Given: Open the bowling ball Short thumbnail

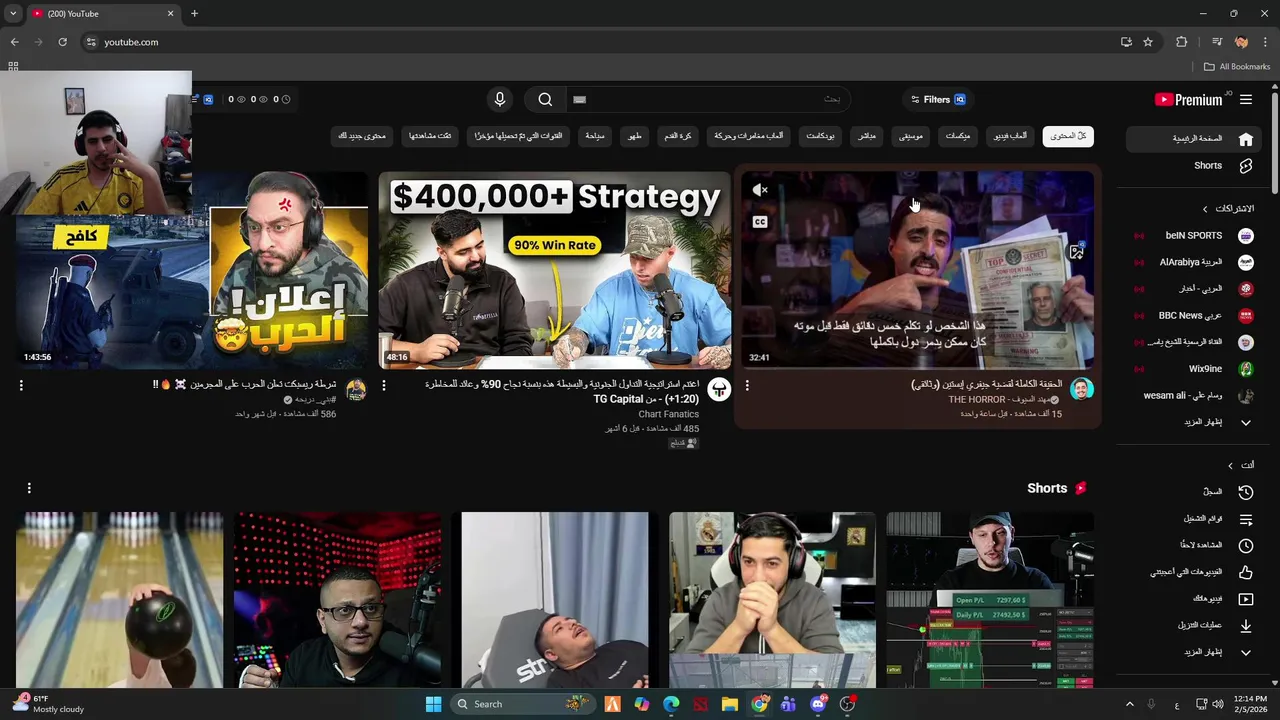Looking at the screenshot, I should tap(119, 600).
